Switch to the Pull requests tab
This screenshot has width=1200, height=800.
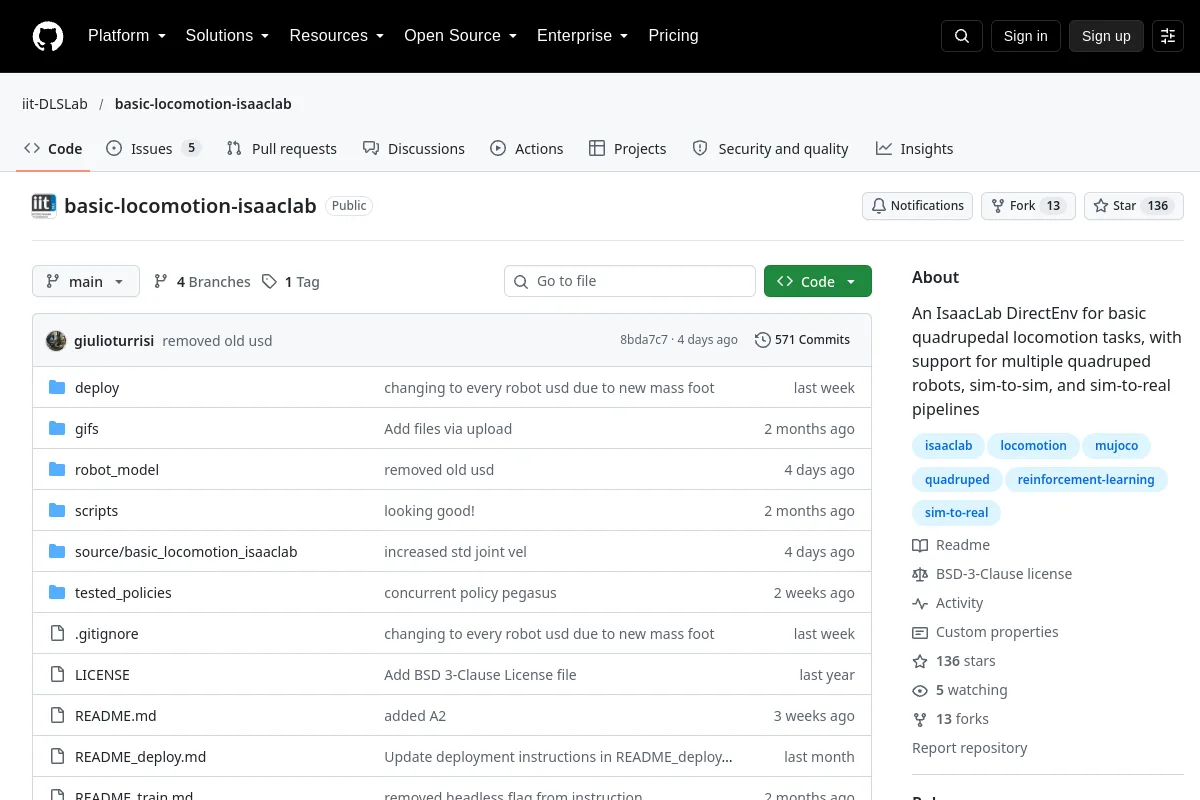point(282,149)
